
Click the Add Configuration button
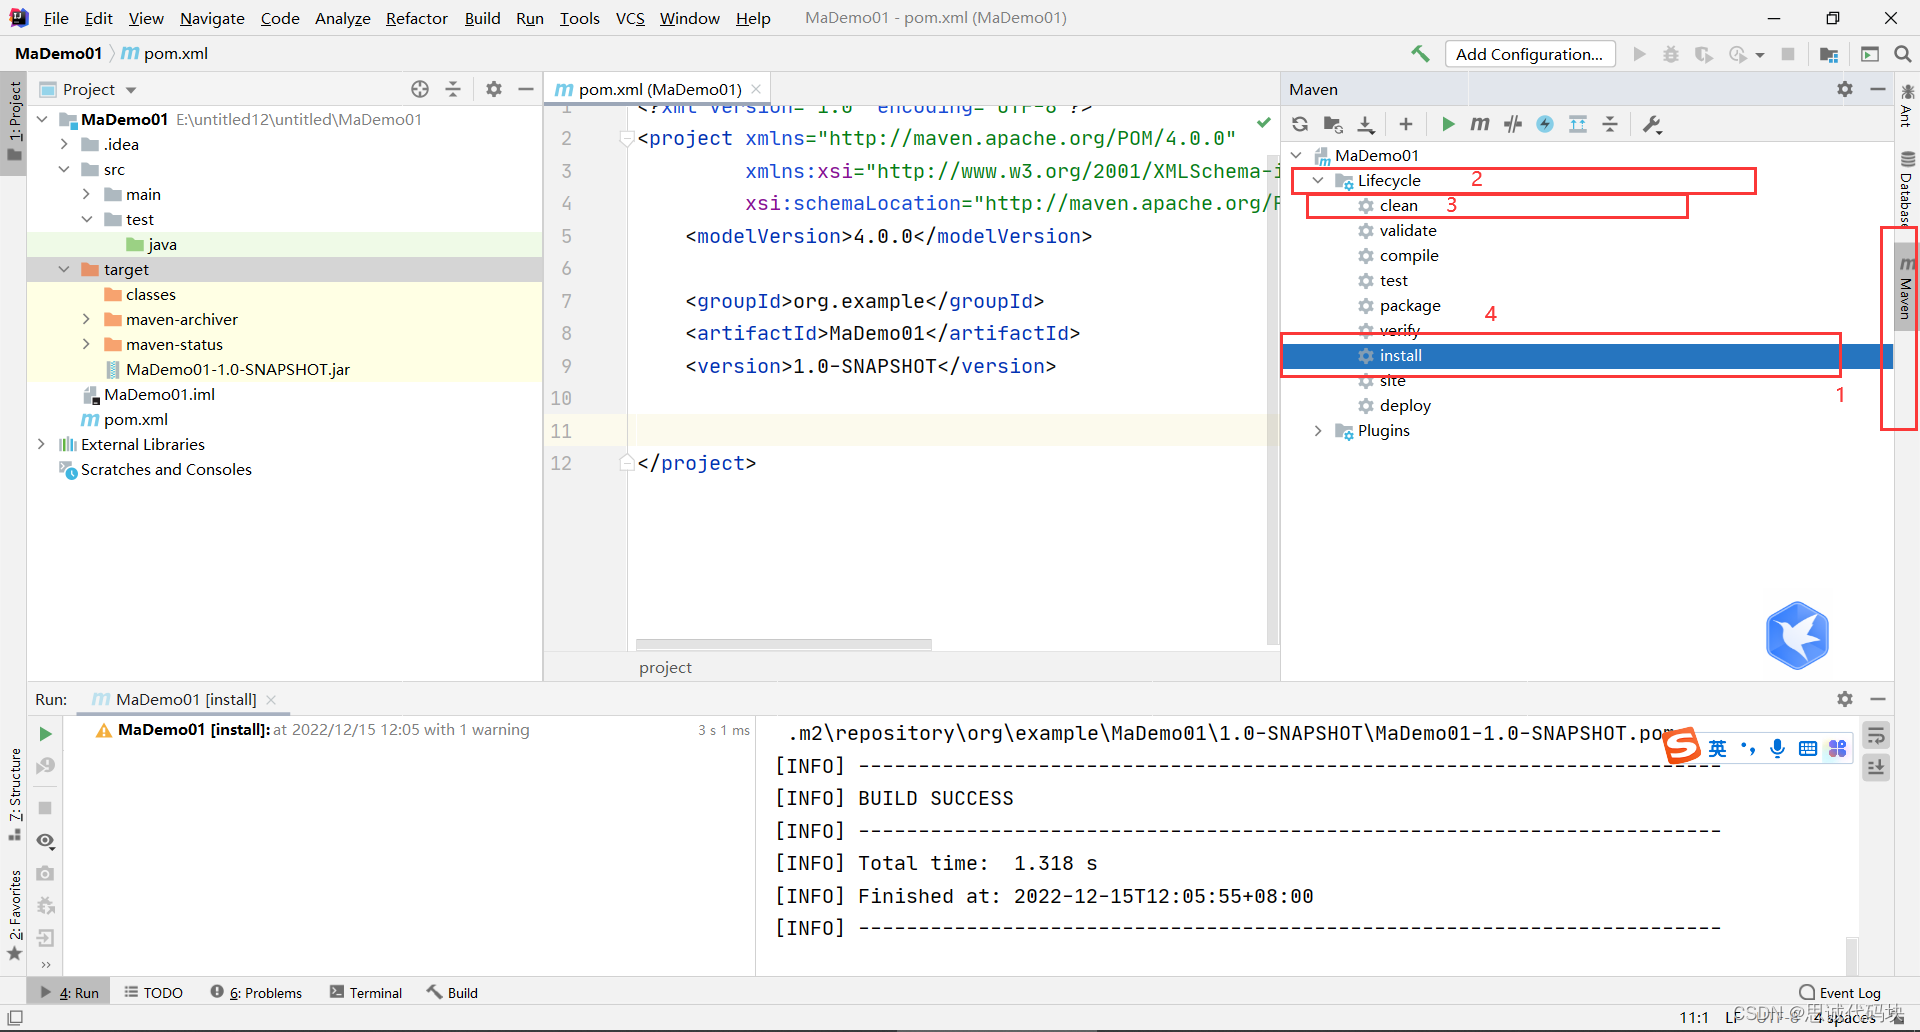[1530, 54]
